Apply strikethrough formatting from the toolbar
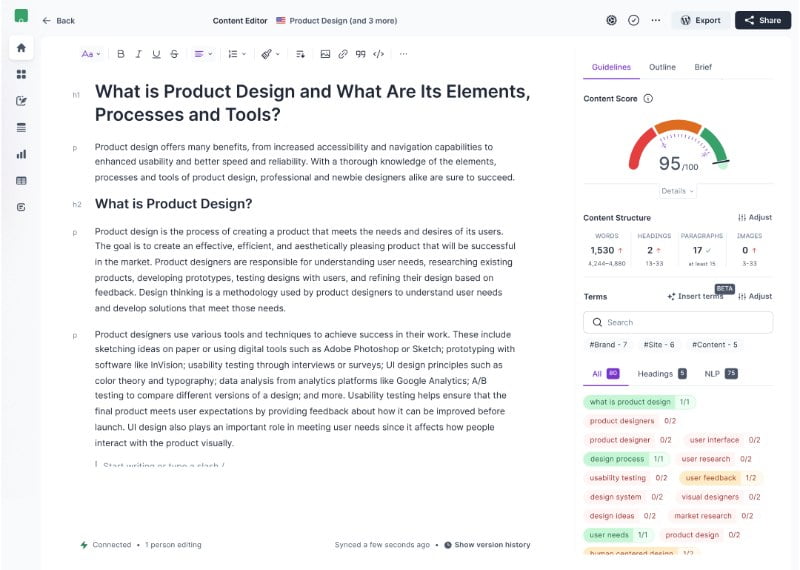The height and width of the screenshot is (570, 800). coord(174,54)
